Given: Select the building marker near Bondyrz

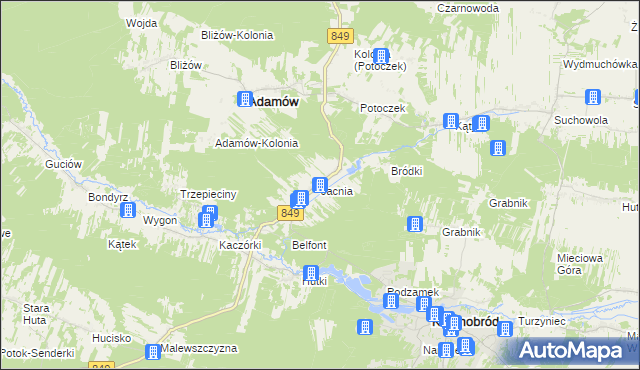Looking at the screenshot, I should point(128,210).
